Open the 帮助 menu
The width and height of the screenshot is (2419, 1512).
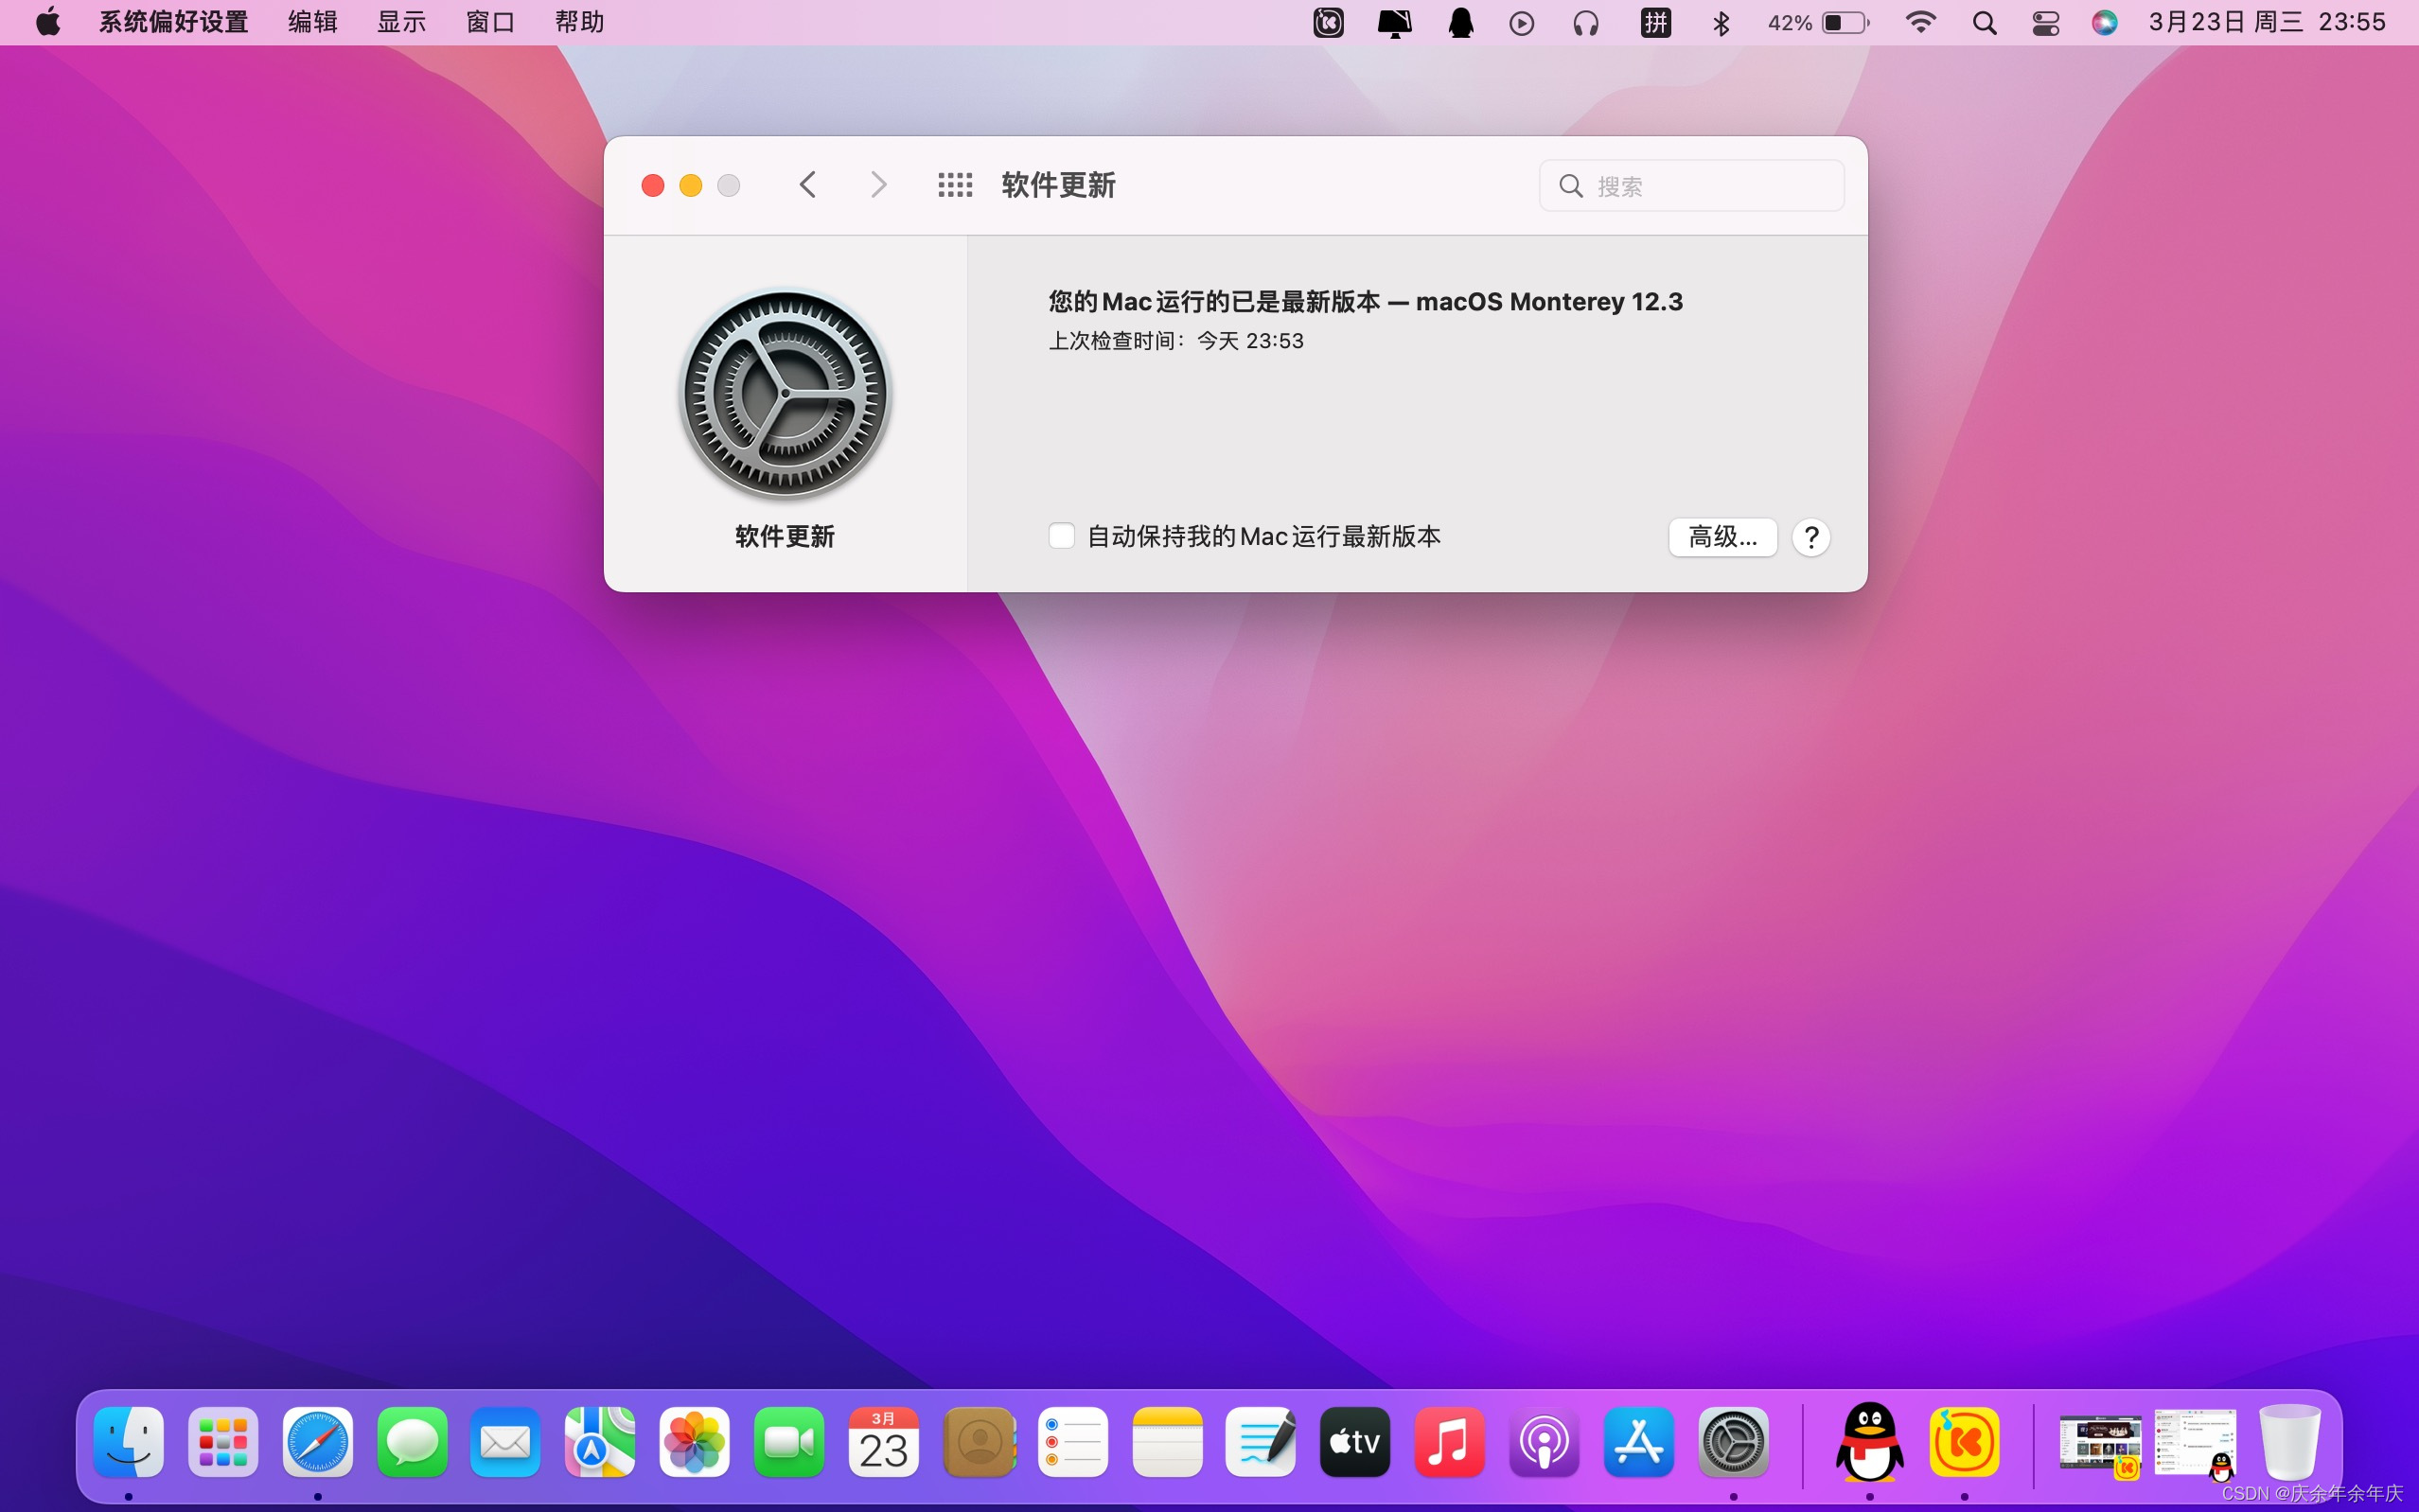[579, 22]
